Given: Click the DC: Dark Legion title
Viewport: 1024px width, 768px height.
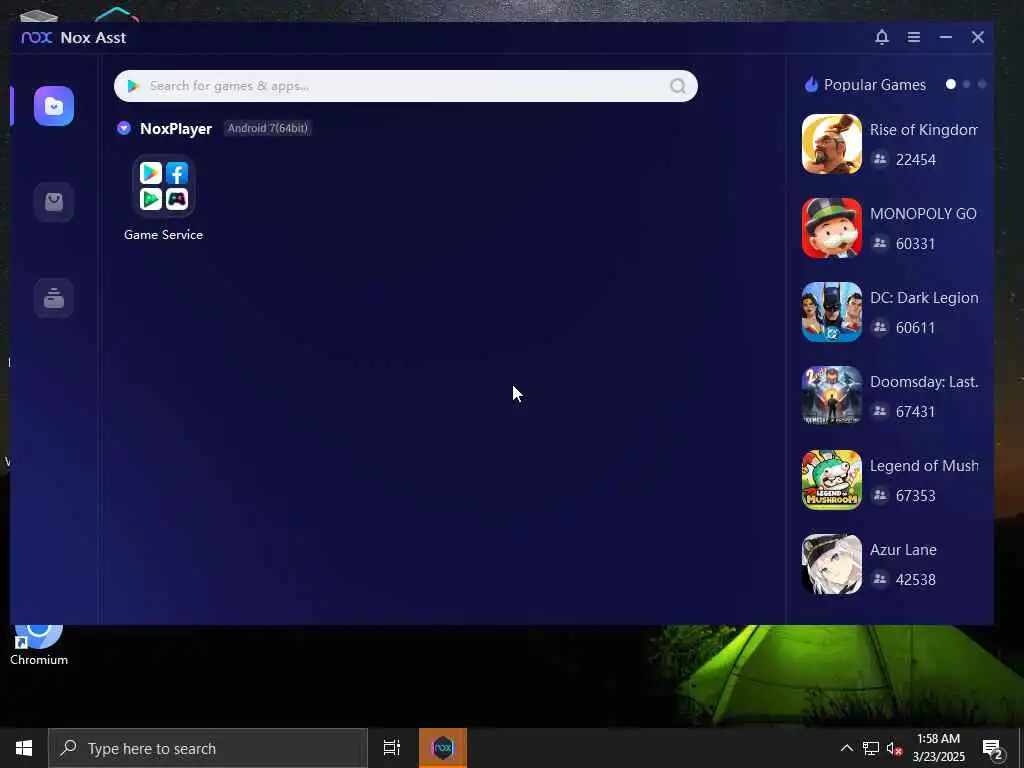Looking at the screenshot, I should [x=924, y=298].
